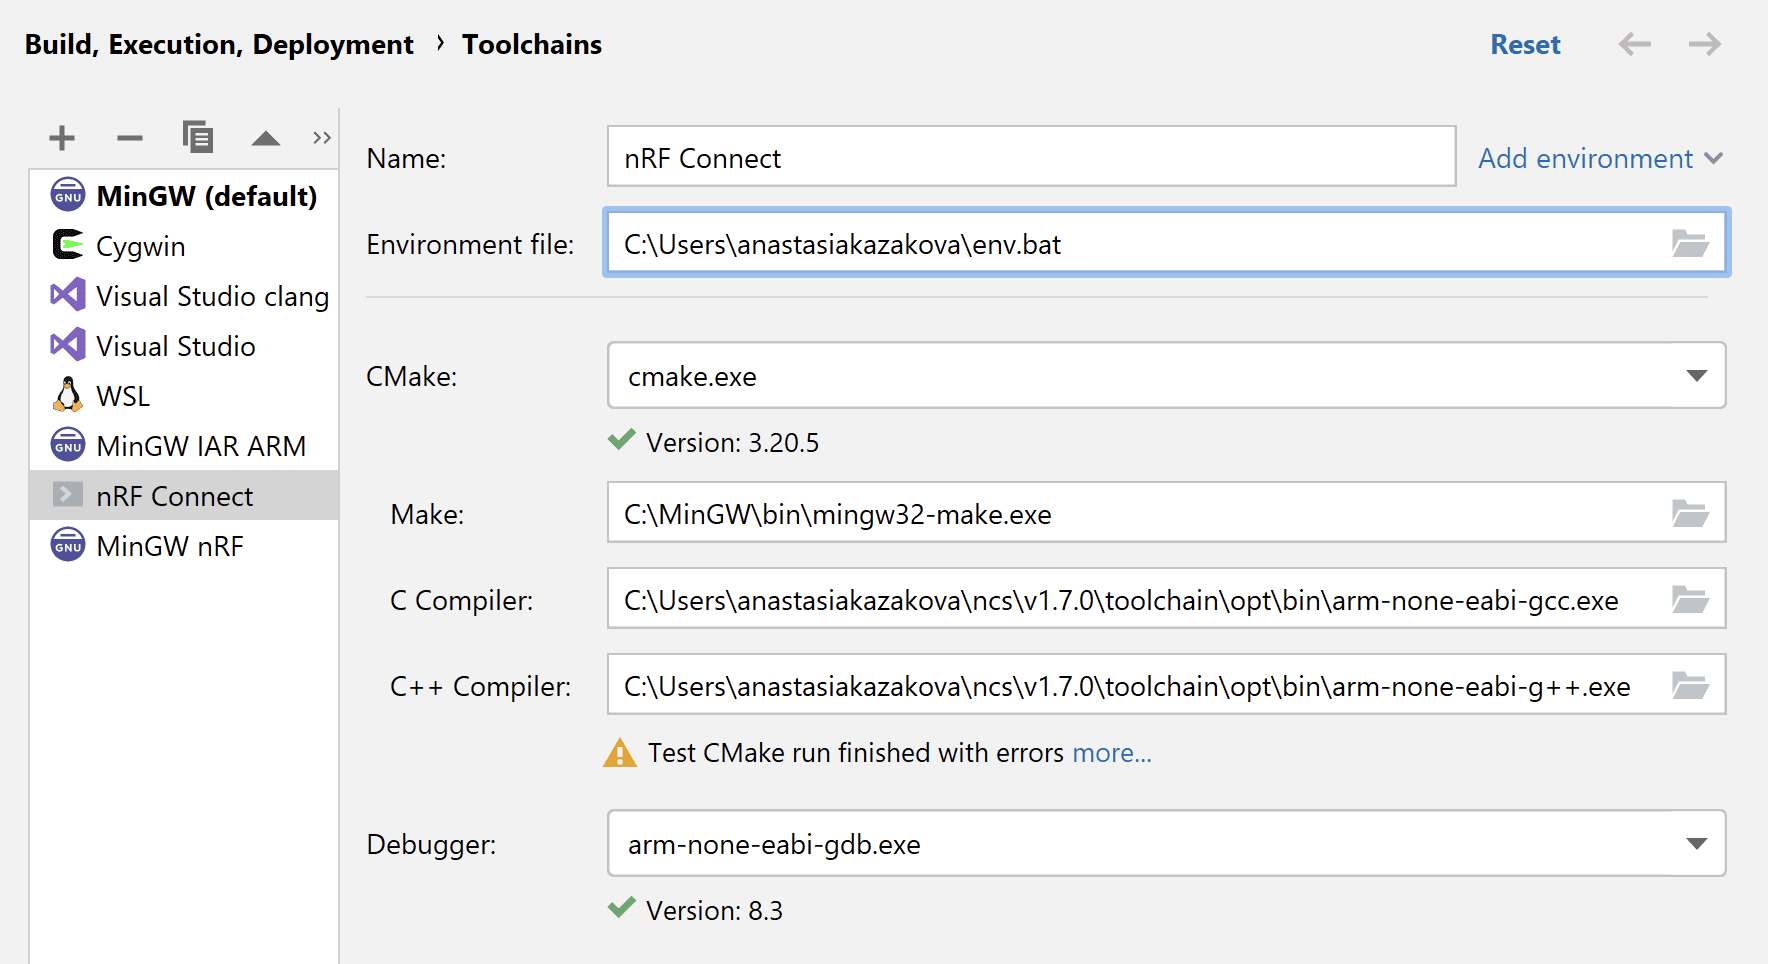Image resolution: width=1768 pixels, height=964 pixels.
Task: Click the WSL penguin icon
Action: click(68, 395)
